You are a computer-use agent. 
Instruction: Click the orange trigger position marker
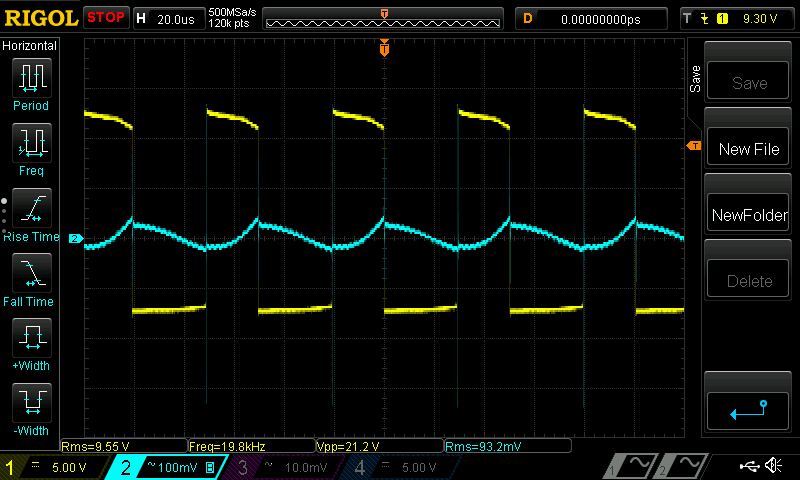pos(384,48)
